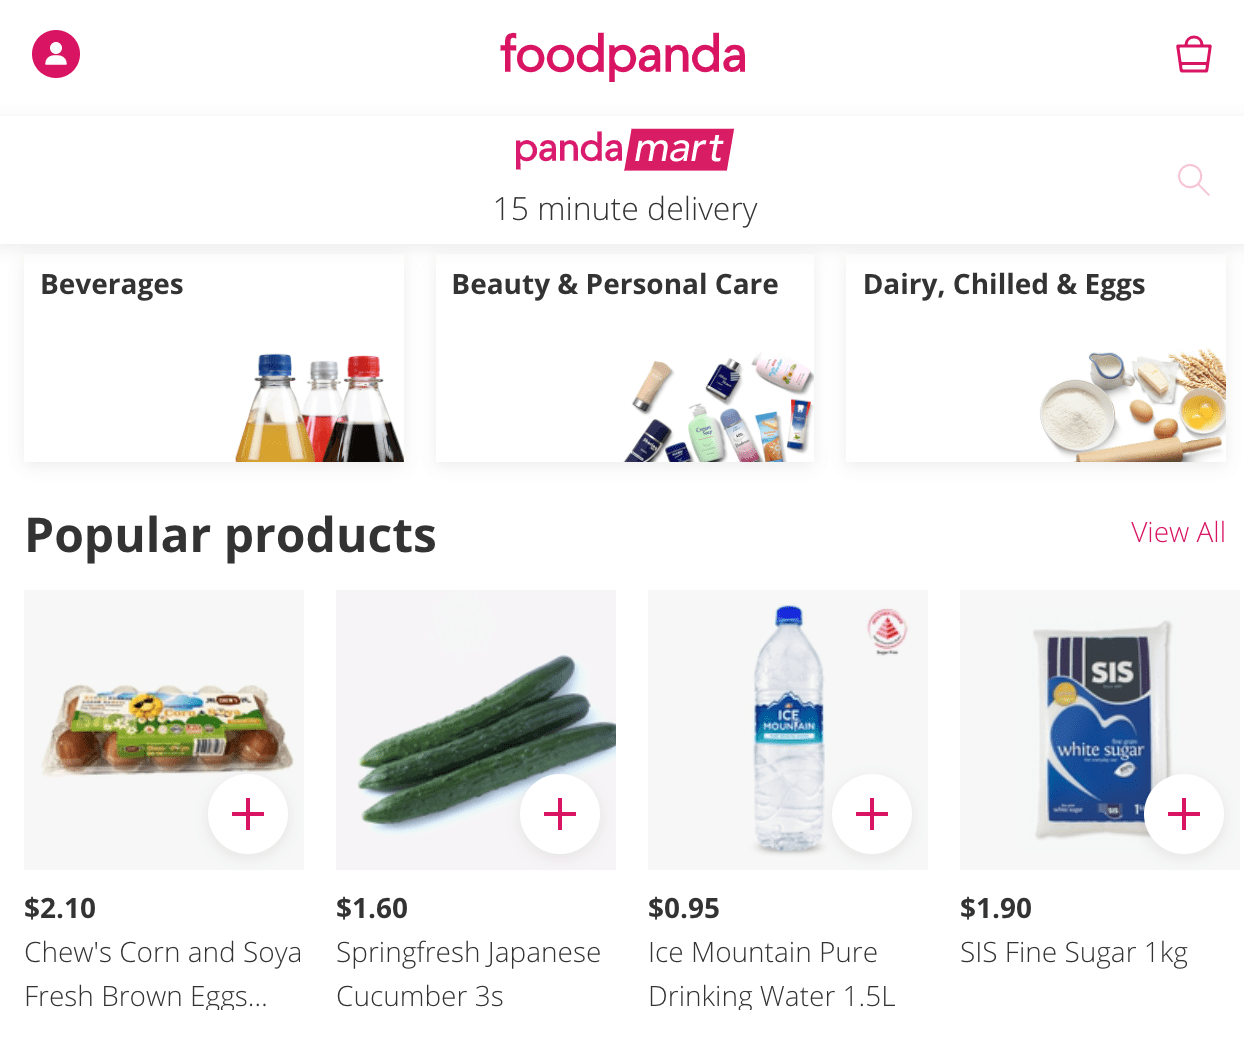Open Ice Mountain Pure Drinking Water title
The height and width of the screenshot is (1044, 1244).
coord(771,973)
